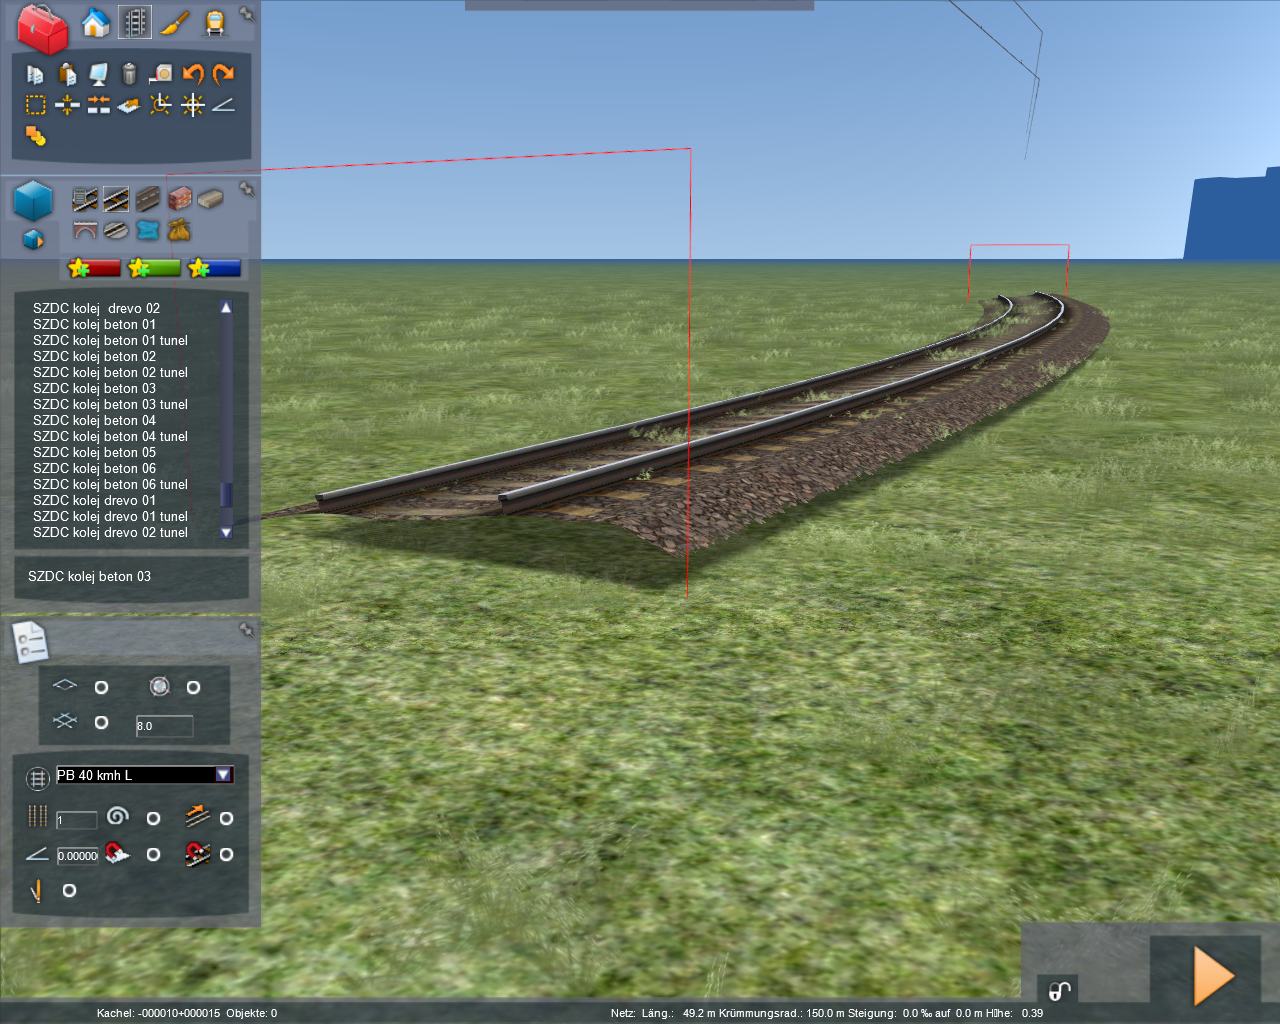This screenshot has height=1024, width=1280.
Task: Click the large blue cube icon
Action: coord(33,200)
